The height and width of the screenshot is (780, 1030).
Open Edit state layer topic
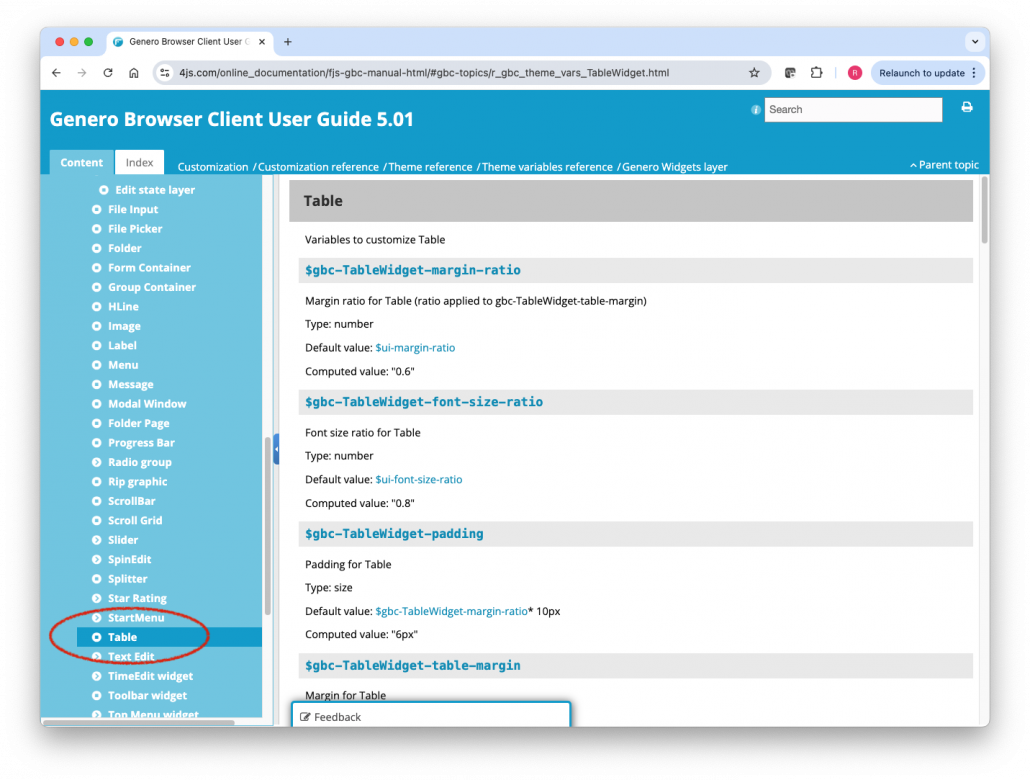pyautogui.click(x=155, y=190)
